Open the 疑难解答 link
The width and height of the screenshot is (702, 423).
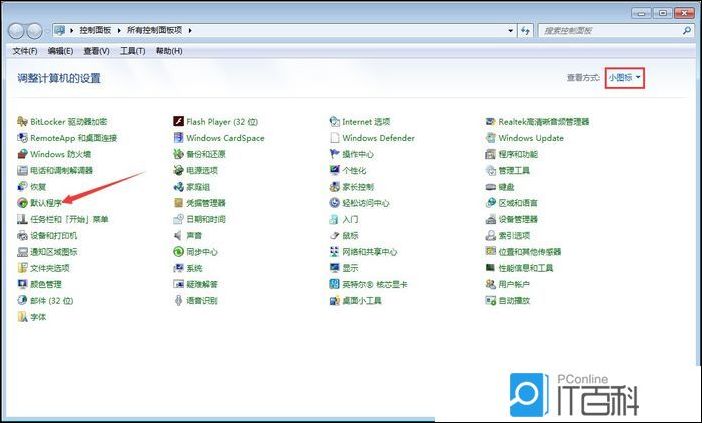click(x=201, y=284)
